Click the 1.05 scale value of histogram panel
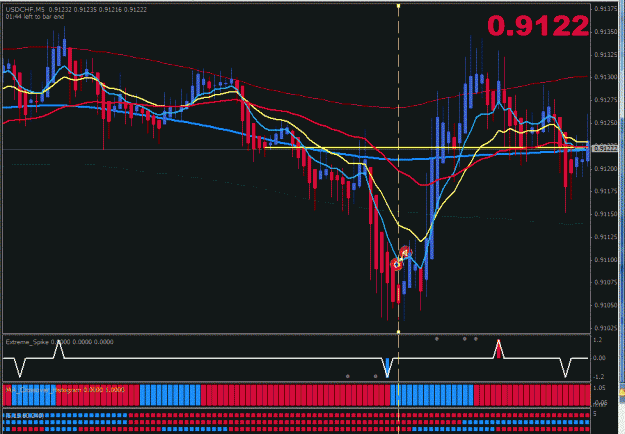This screenshot has width=625, height=434. coord(599,387)
